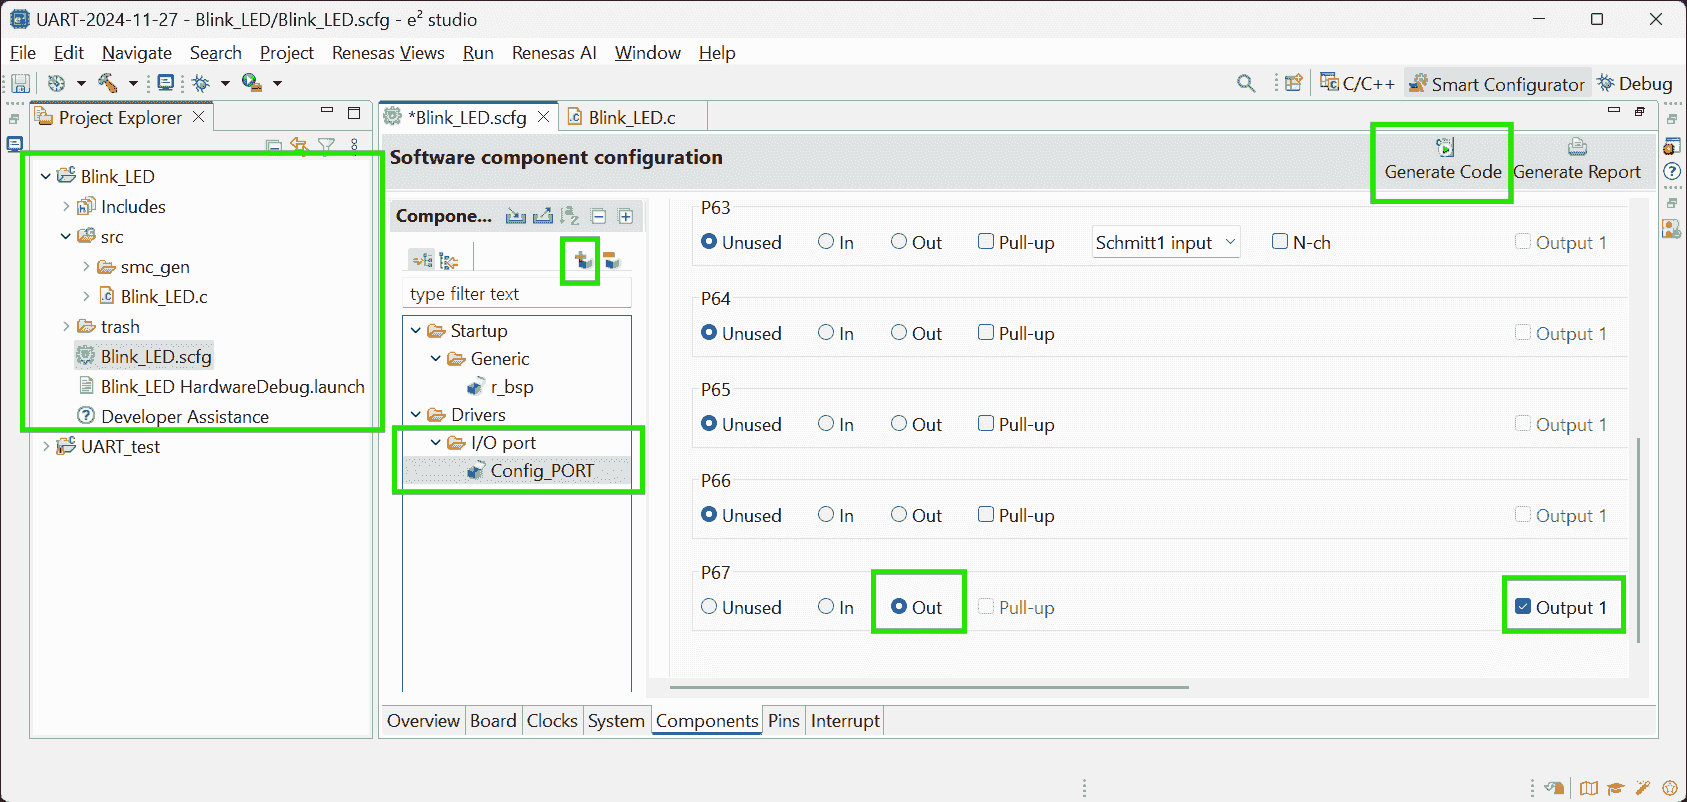This screenshot has height=802, width=1687.
Task: Click the Open Perspective icon
Action: point(1294,83)
